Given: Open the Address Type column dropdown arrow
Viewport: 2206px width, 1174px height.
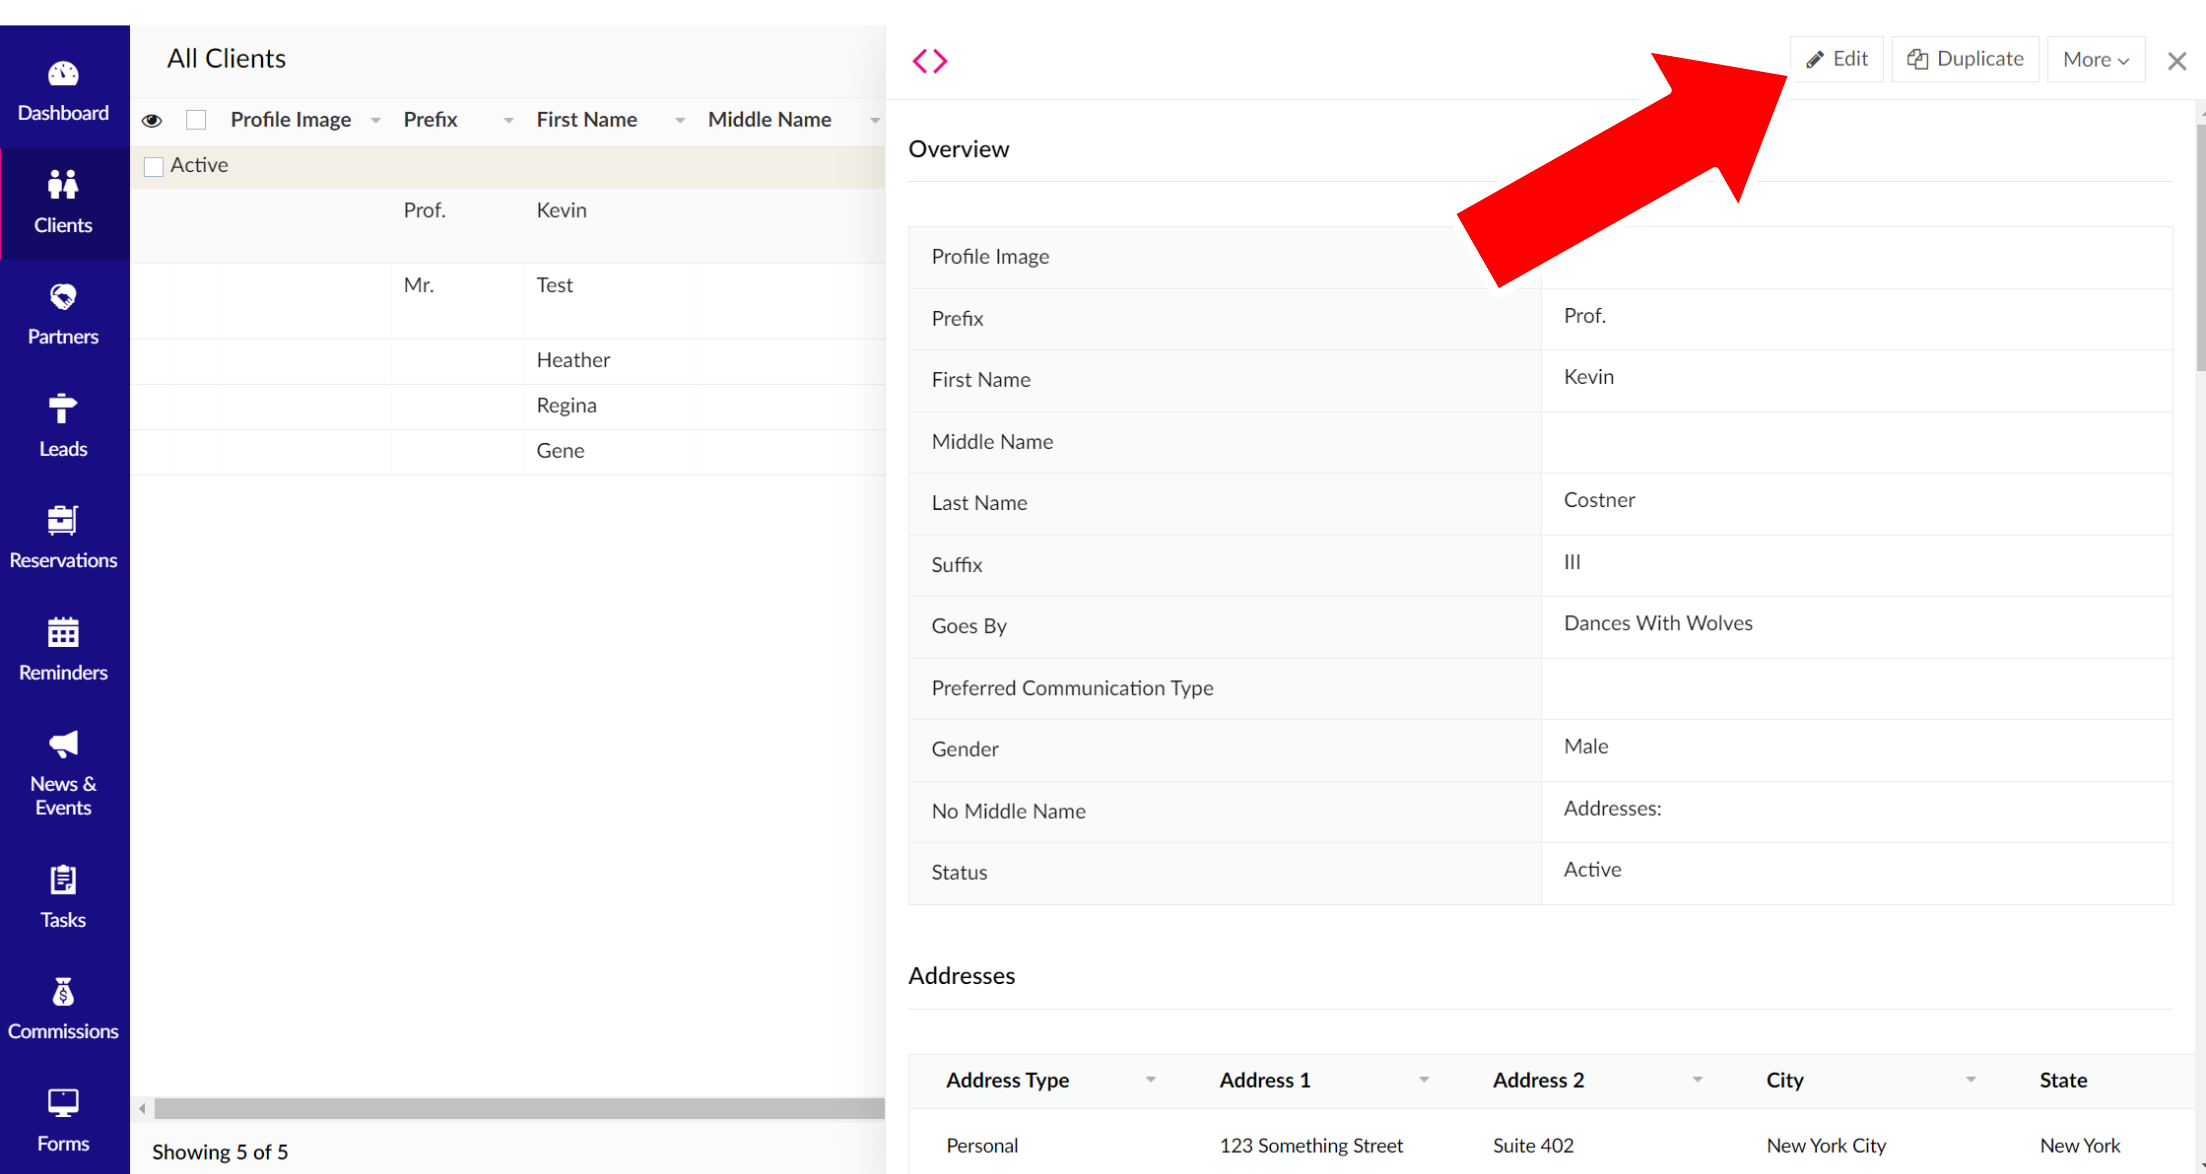Looking at the screenshot, I should point(1150,1080).
